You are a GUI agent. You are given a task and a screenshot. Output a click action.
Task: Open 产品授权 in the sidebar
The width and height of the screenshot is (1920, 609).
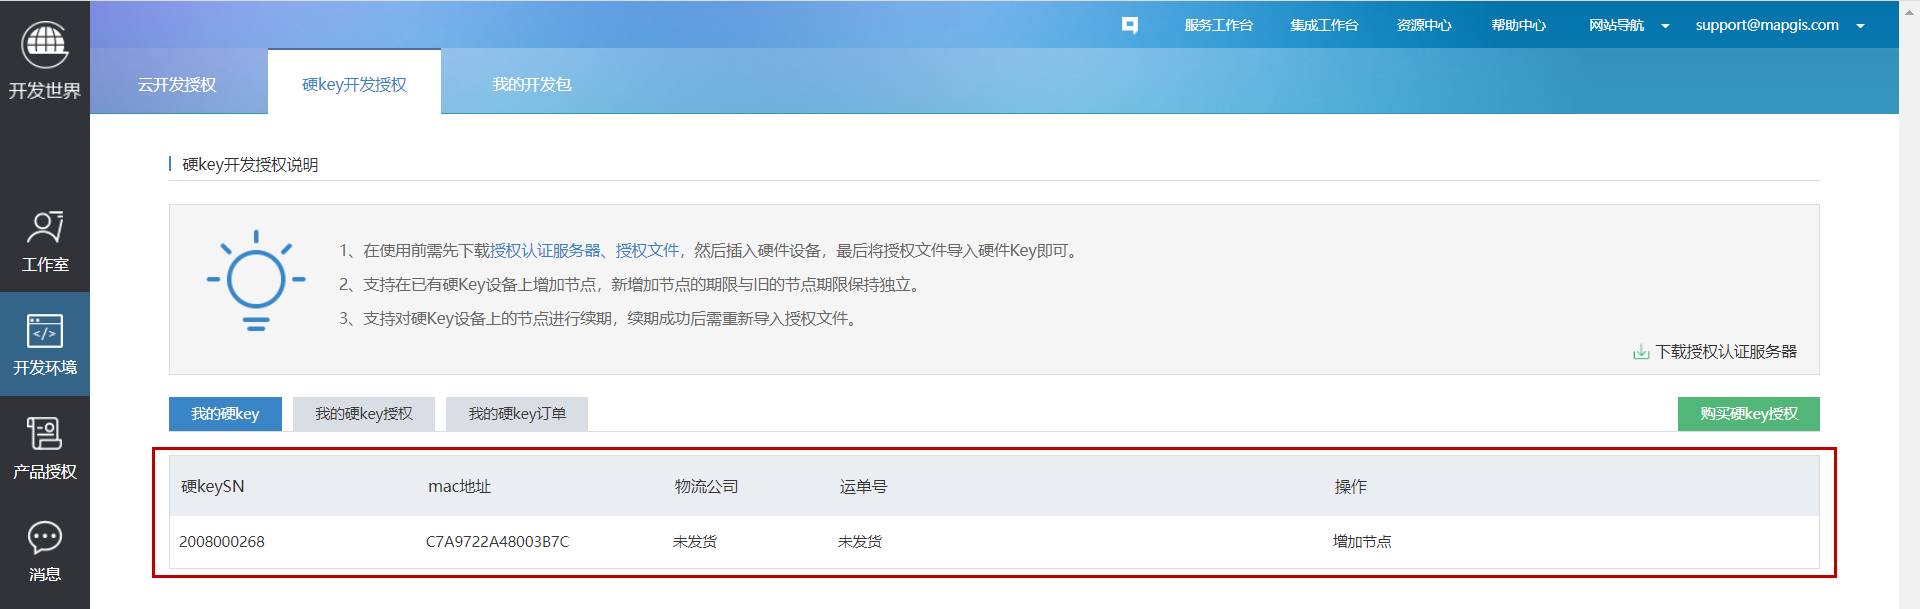tap(45, 435)
